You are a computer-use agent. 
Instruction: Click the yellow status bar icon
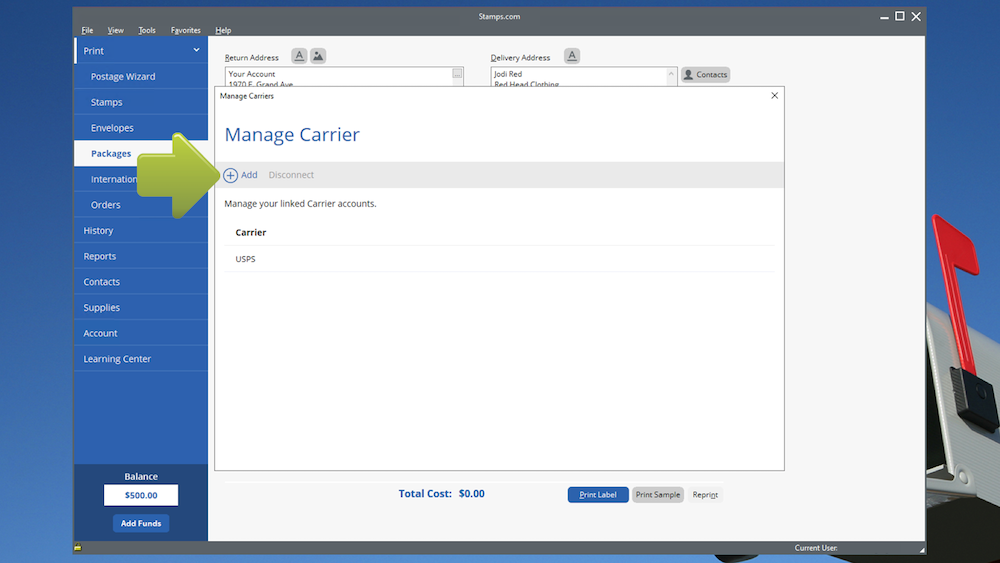click(x=78, y=548)
